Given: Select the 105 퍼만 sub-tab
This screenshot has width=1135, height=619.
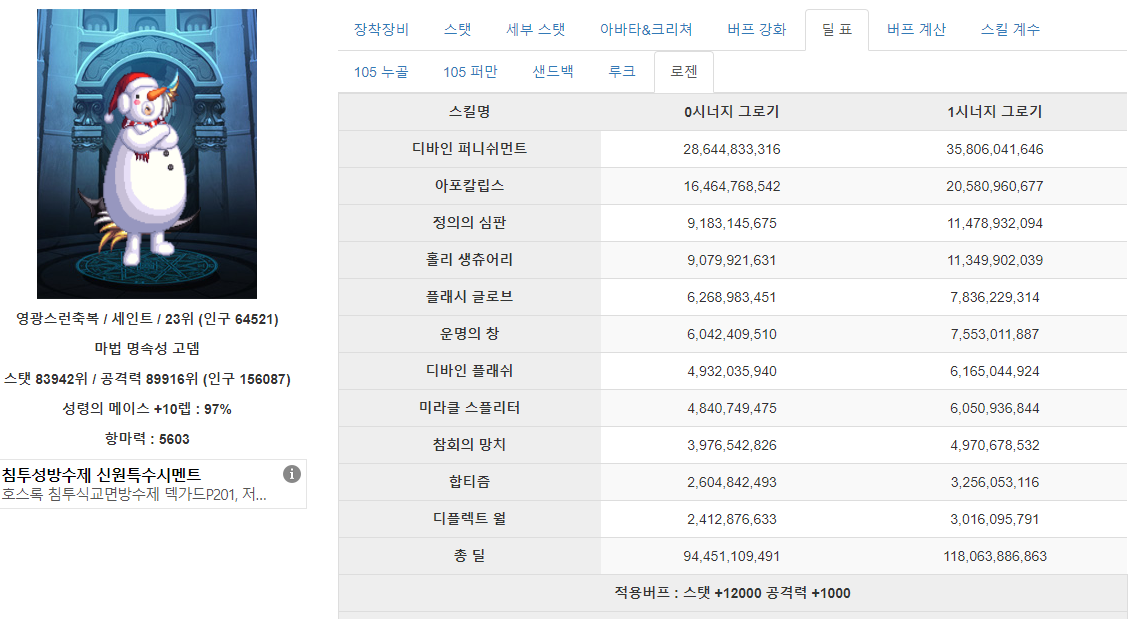Looking at the screenshot, I should point(471,72).
